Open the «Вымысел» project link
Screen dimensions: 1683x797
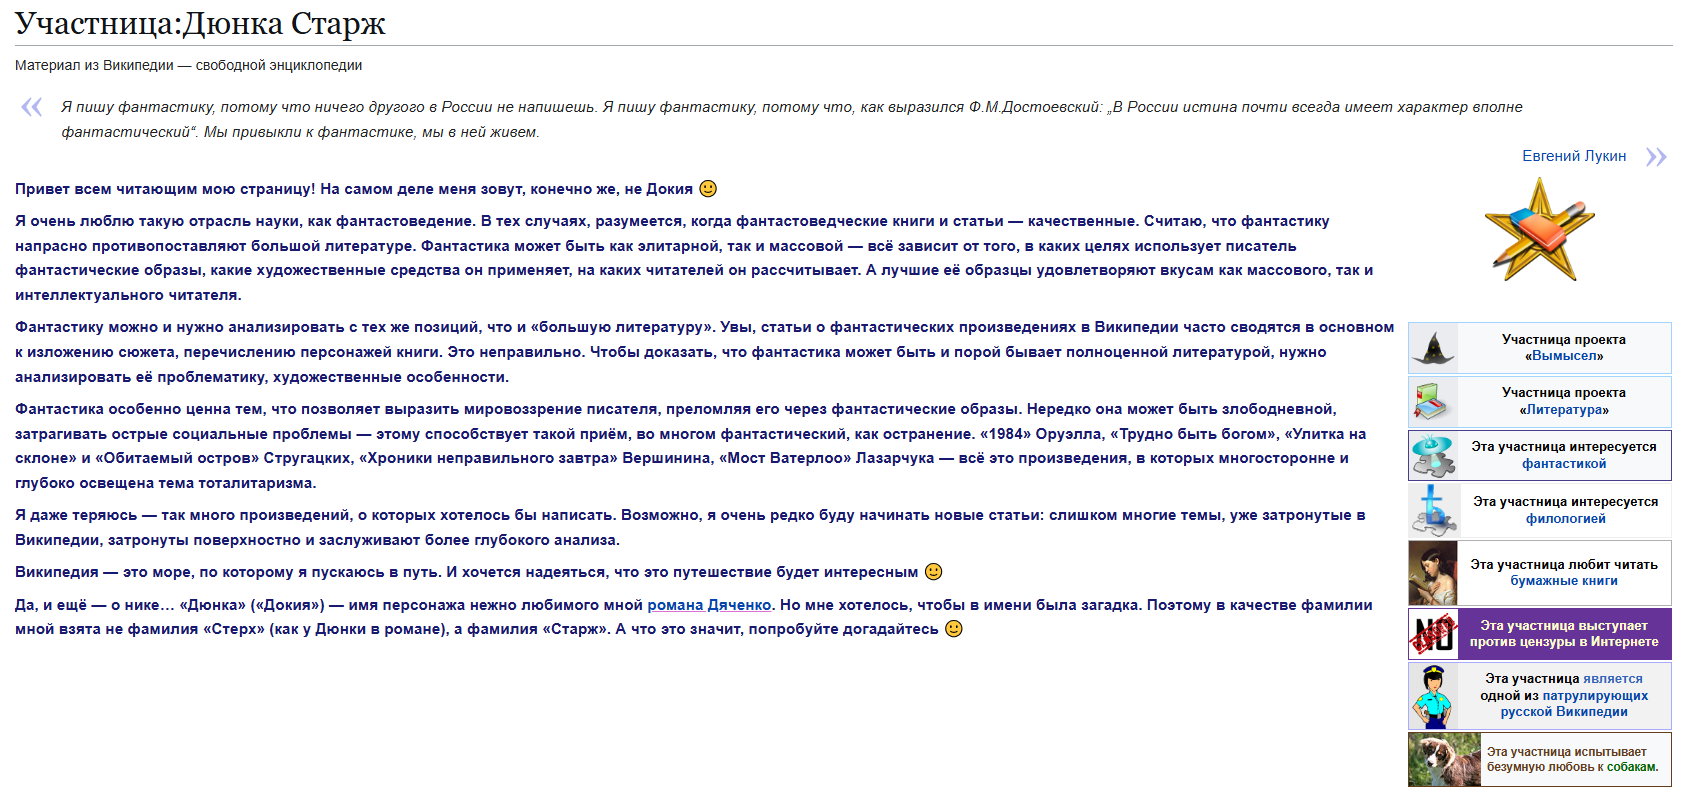click(1564, 356)
